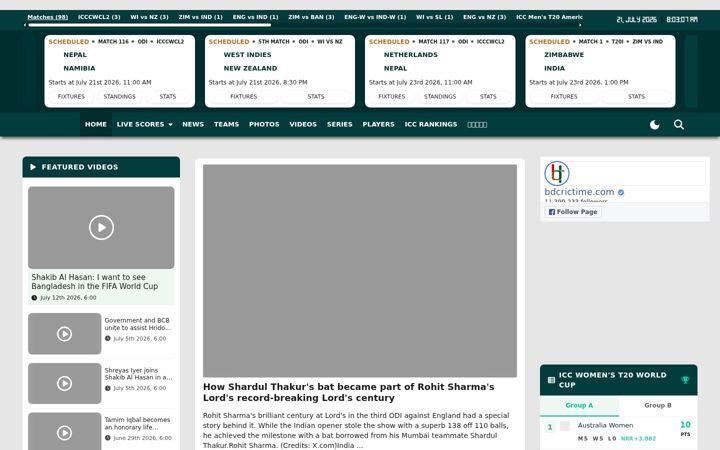Open the Series menu item
The width and height of the screenshot is (720, 450).
coord(339,124)
